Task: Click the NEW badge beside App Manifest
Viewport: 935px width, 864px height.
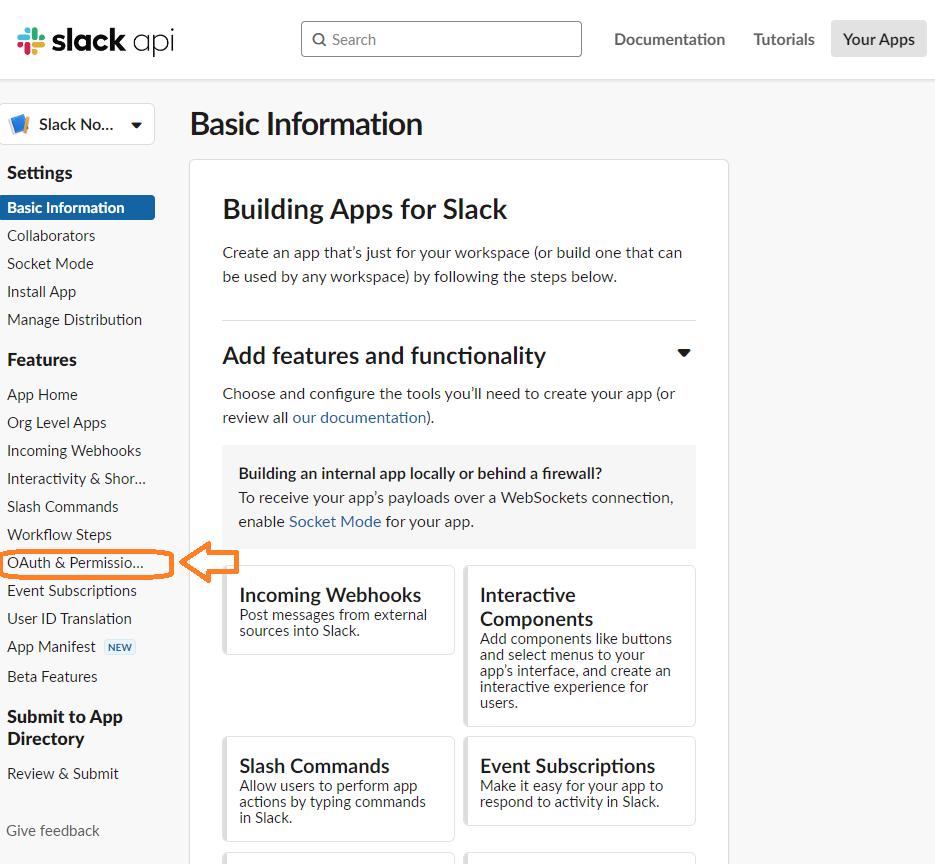Action: coord(120,647)
